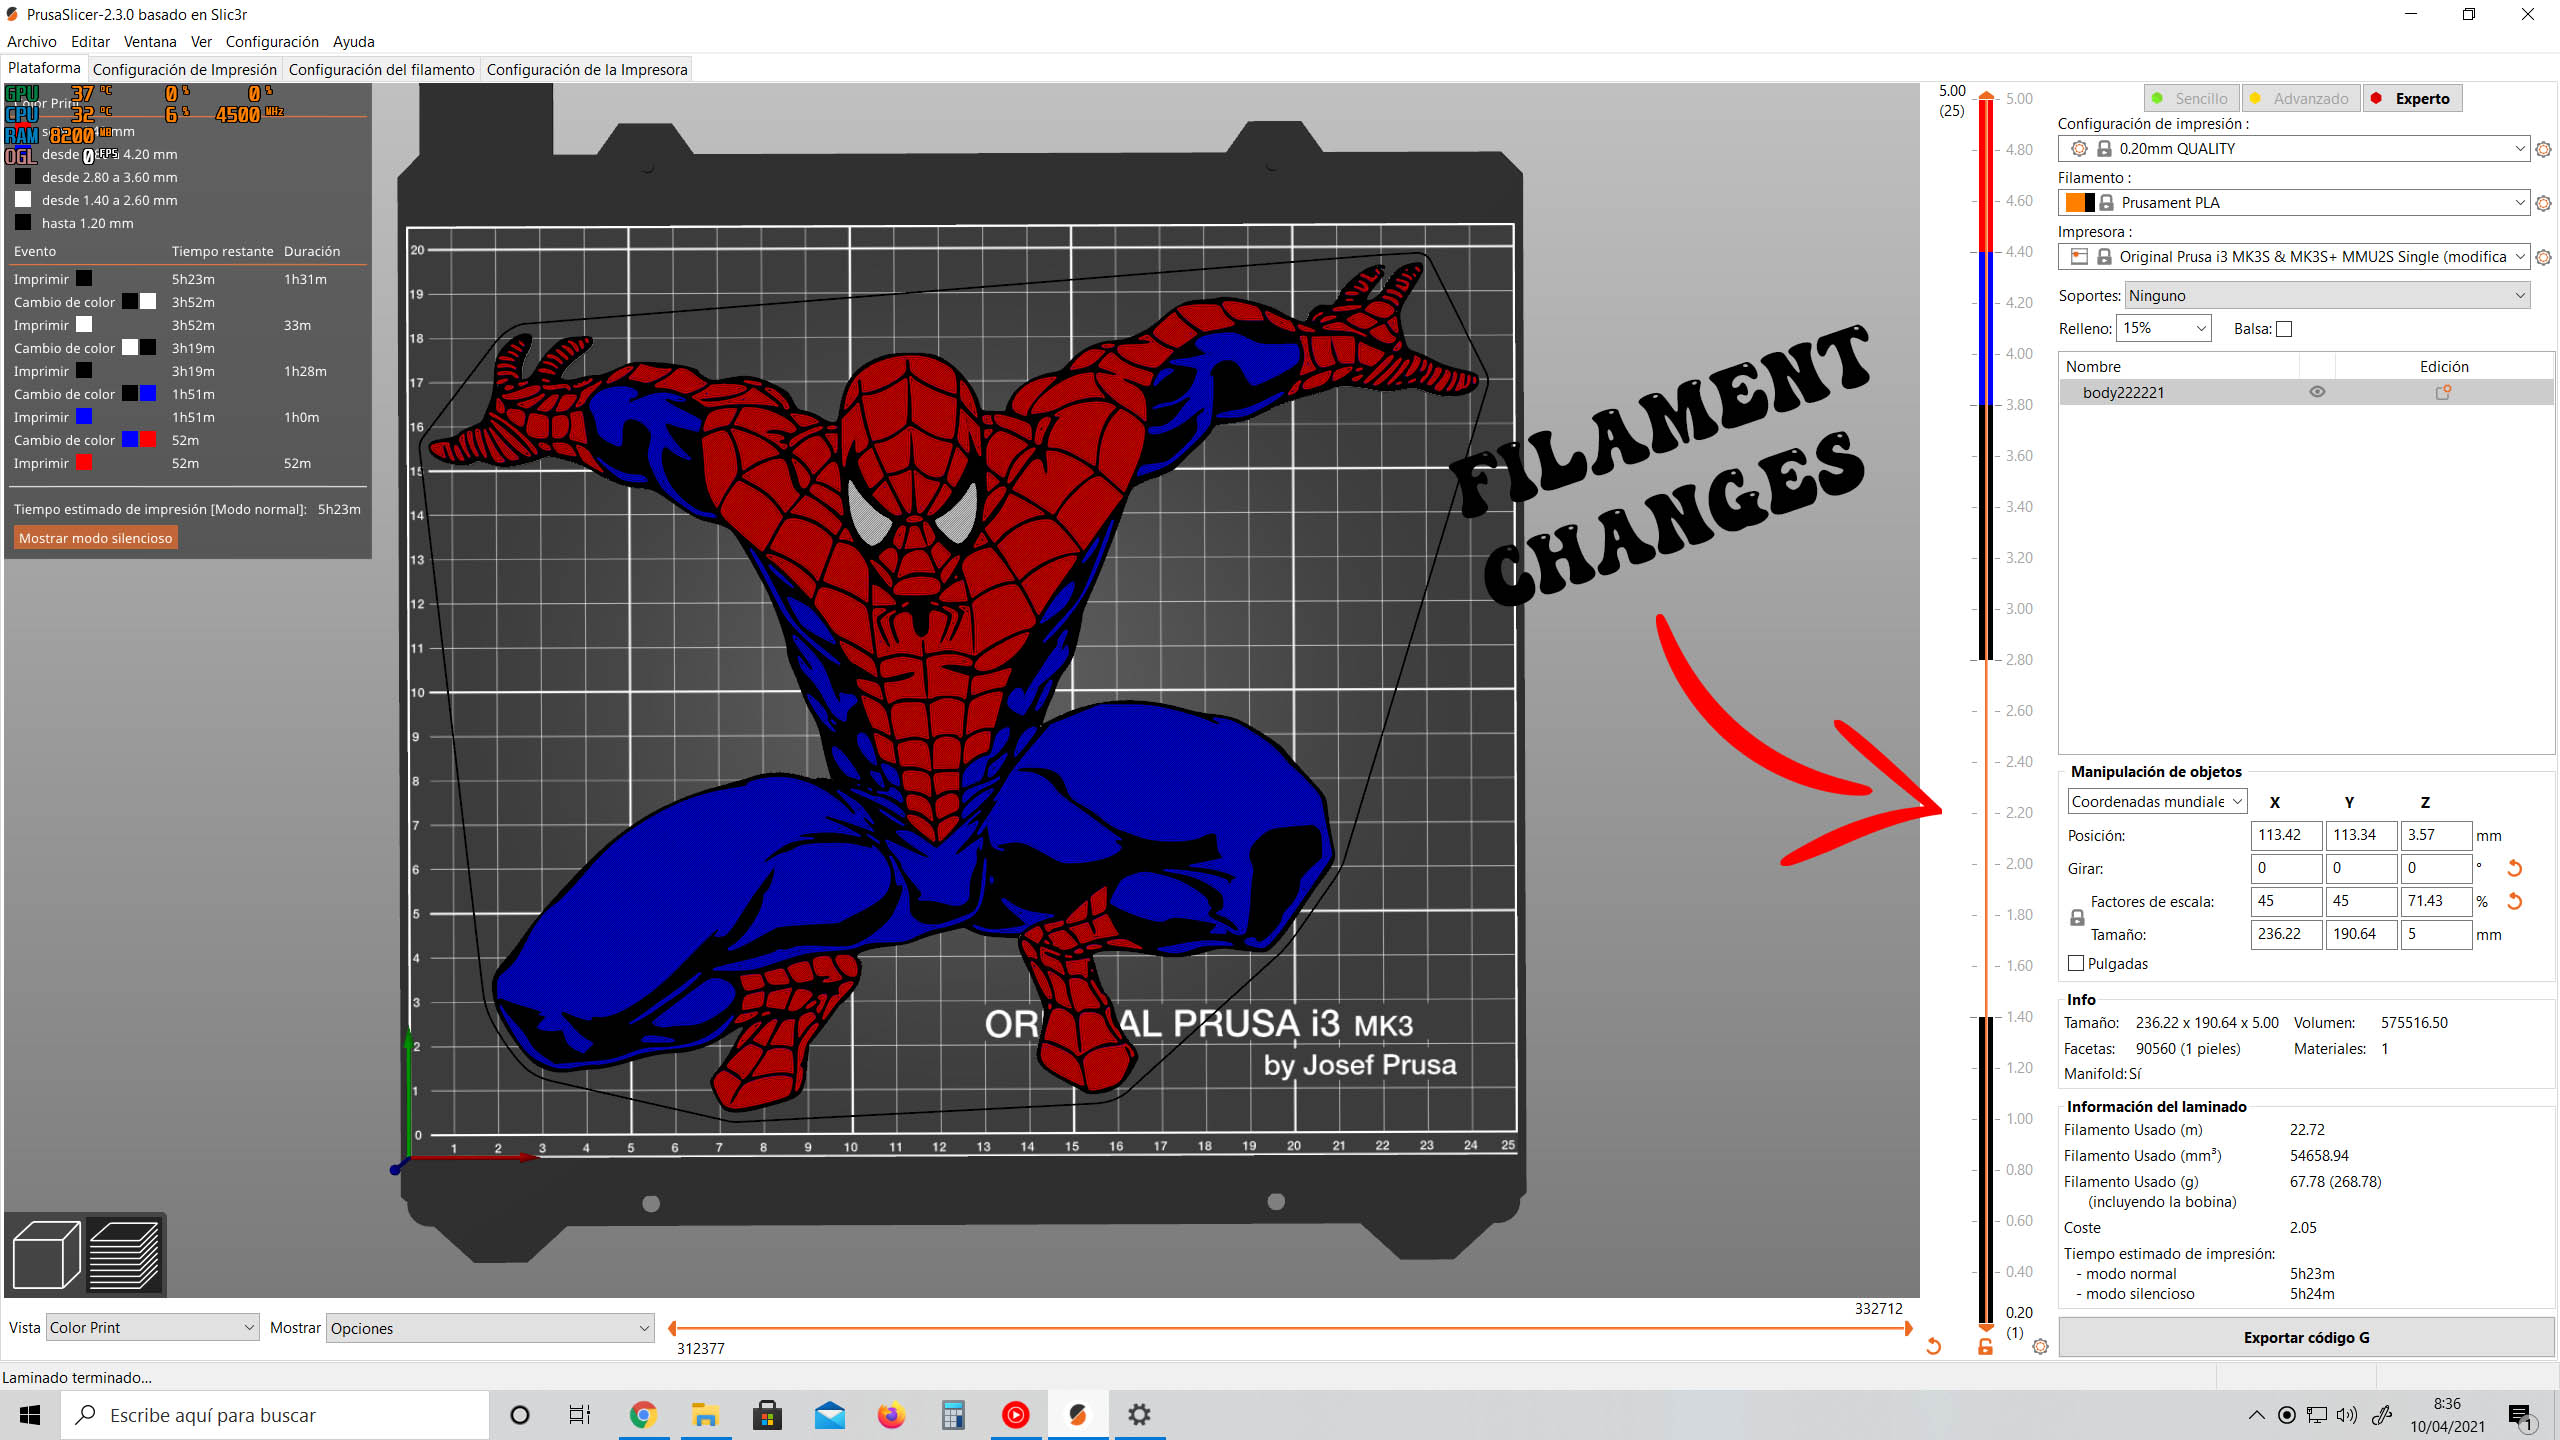Open the Windows Start menu

click(30, 1415)
